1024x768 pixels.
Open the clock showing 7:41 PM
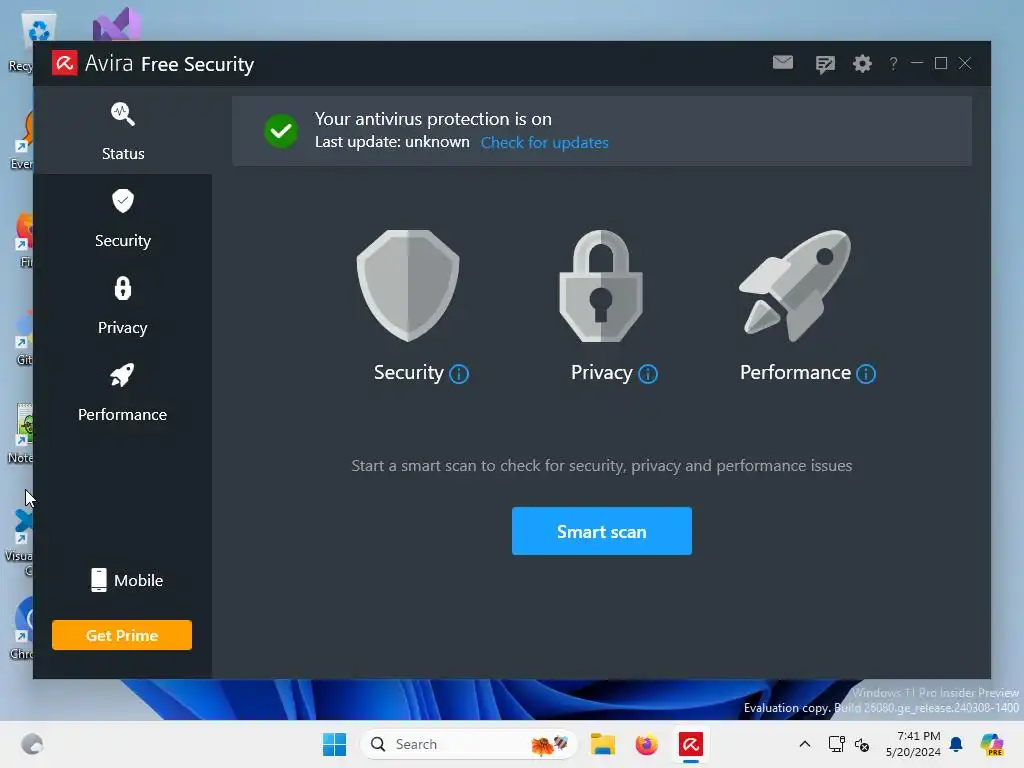click(x=913, y=744)
